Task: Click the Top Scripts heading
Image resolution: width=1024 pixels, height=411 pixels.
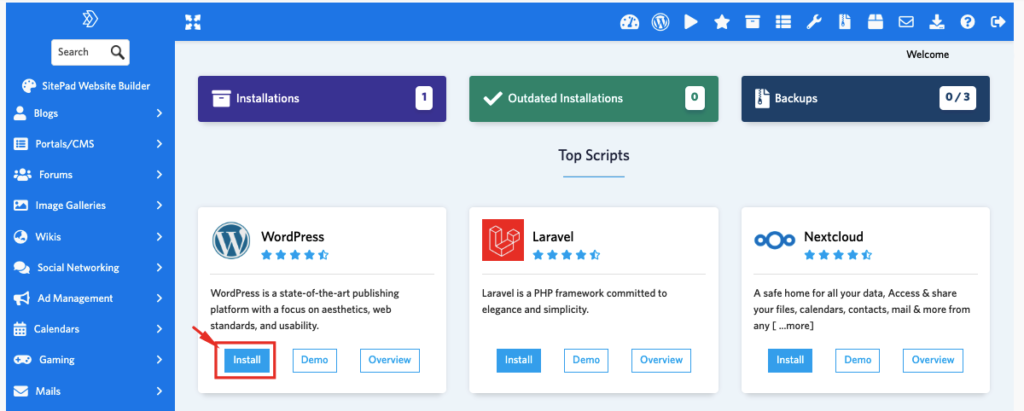Action: [594, 156]
